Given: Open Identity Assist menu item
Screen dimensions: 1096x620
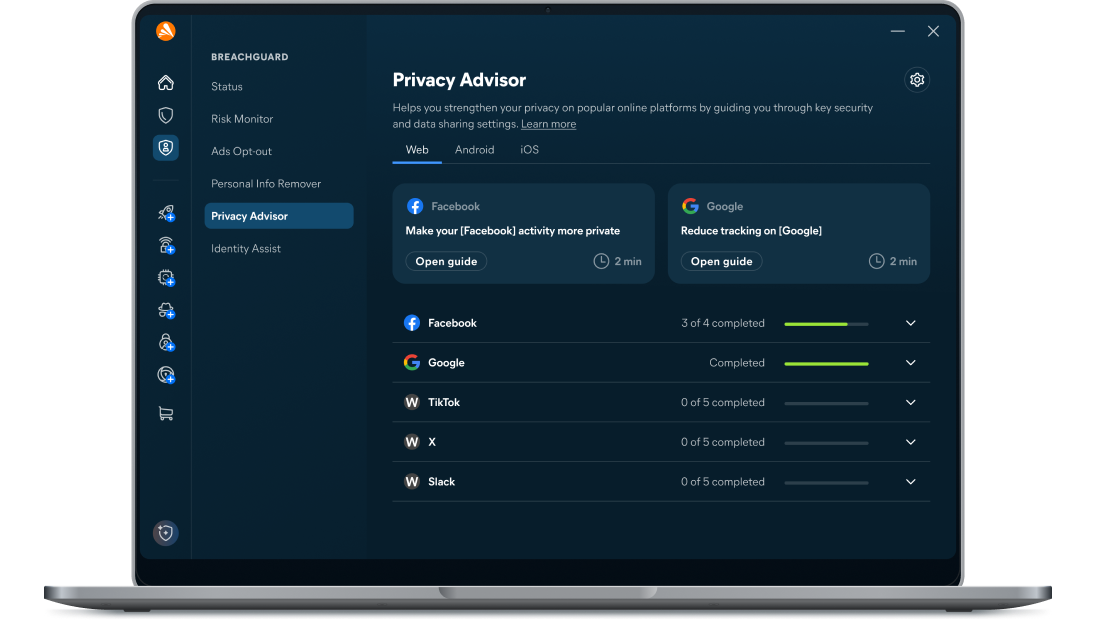Looking at the screenshot, I should (x=246, y=249).
